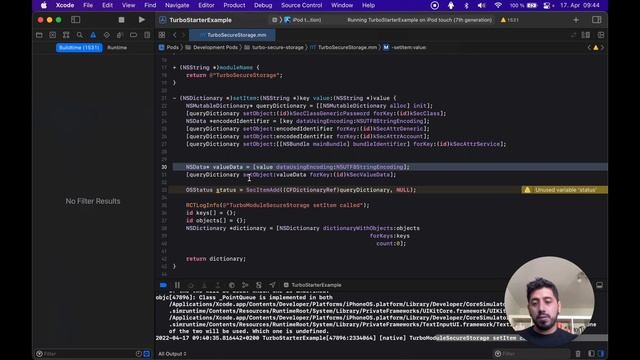Toggle the variables view pane button

[591, 354]
